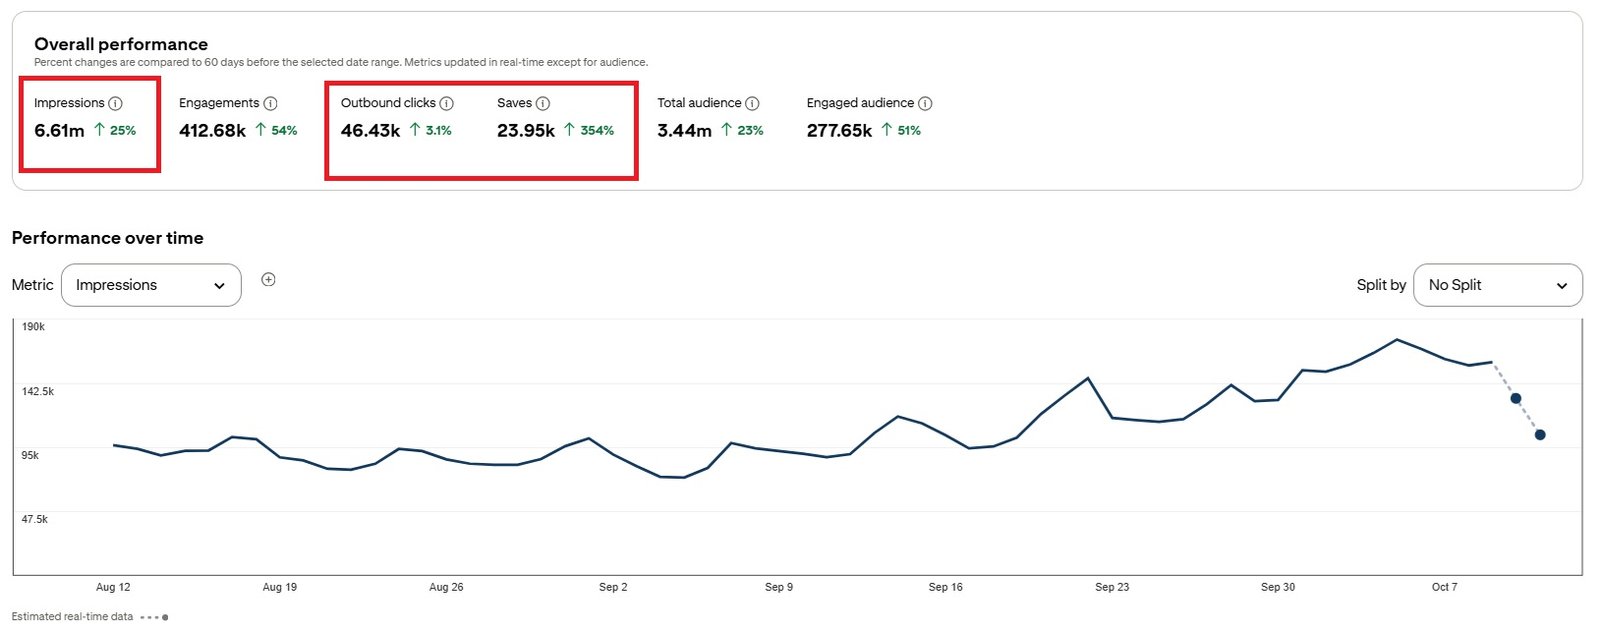Open the Outbound clicks info tooltip icon
This screenshot has width=1600, height=637.
(447, 103)
